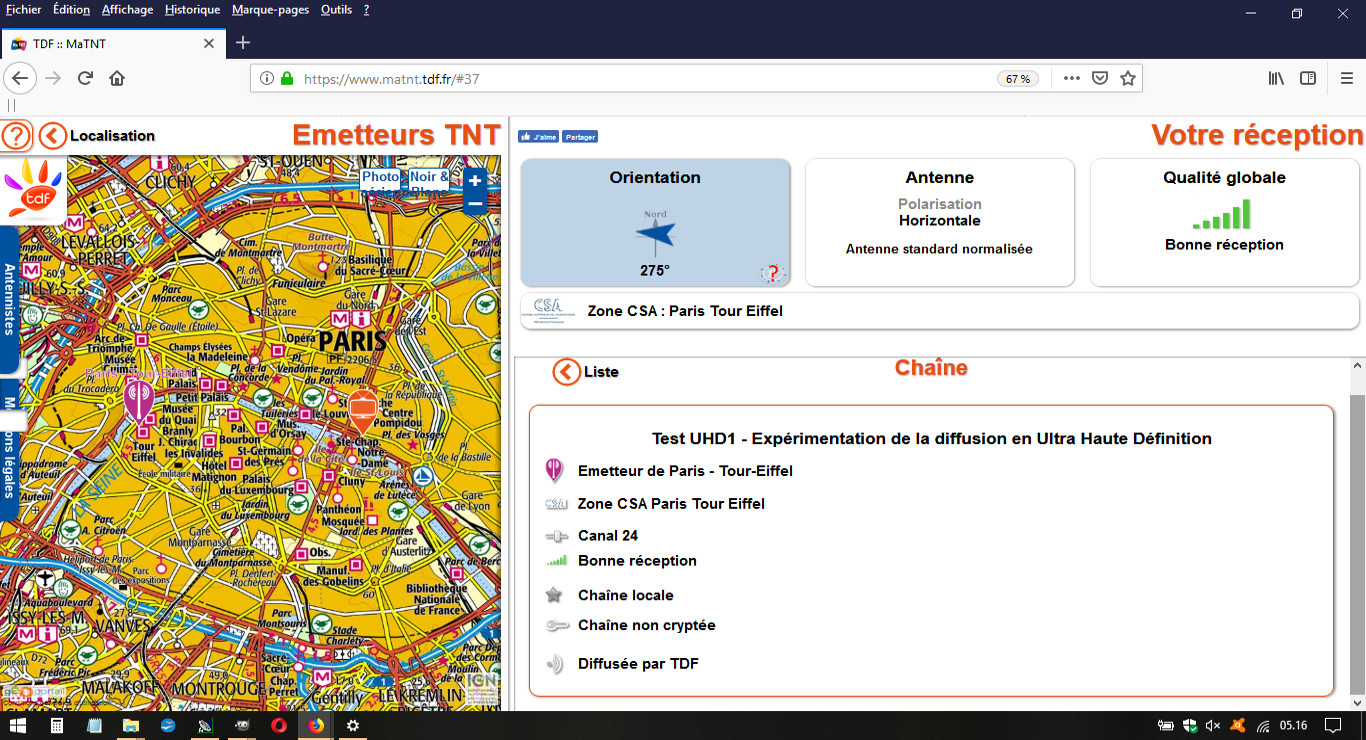Open a new browser tab

point(242,43)
